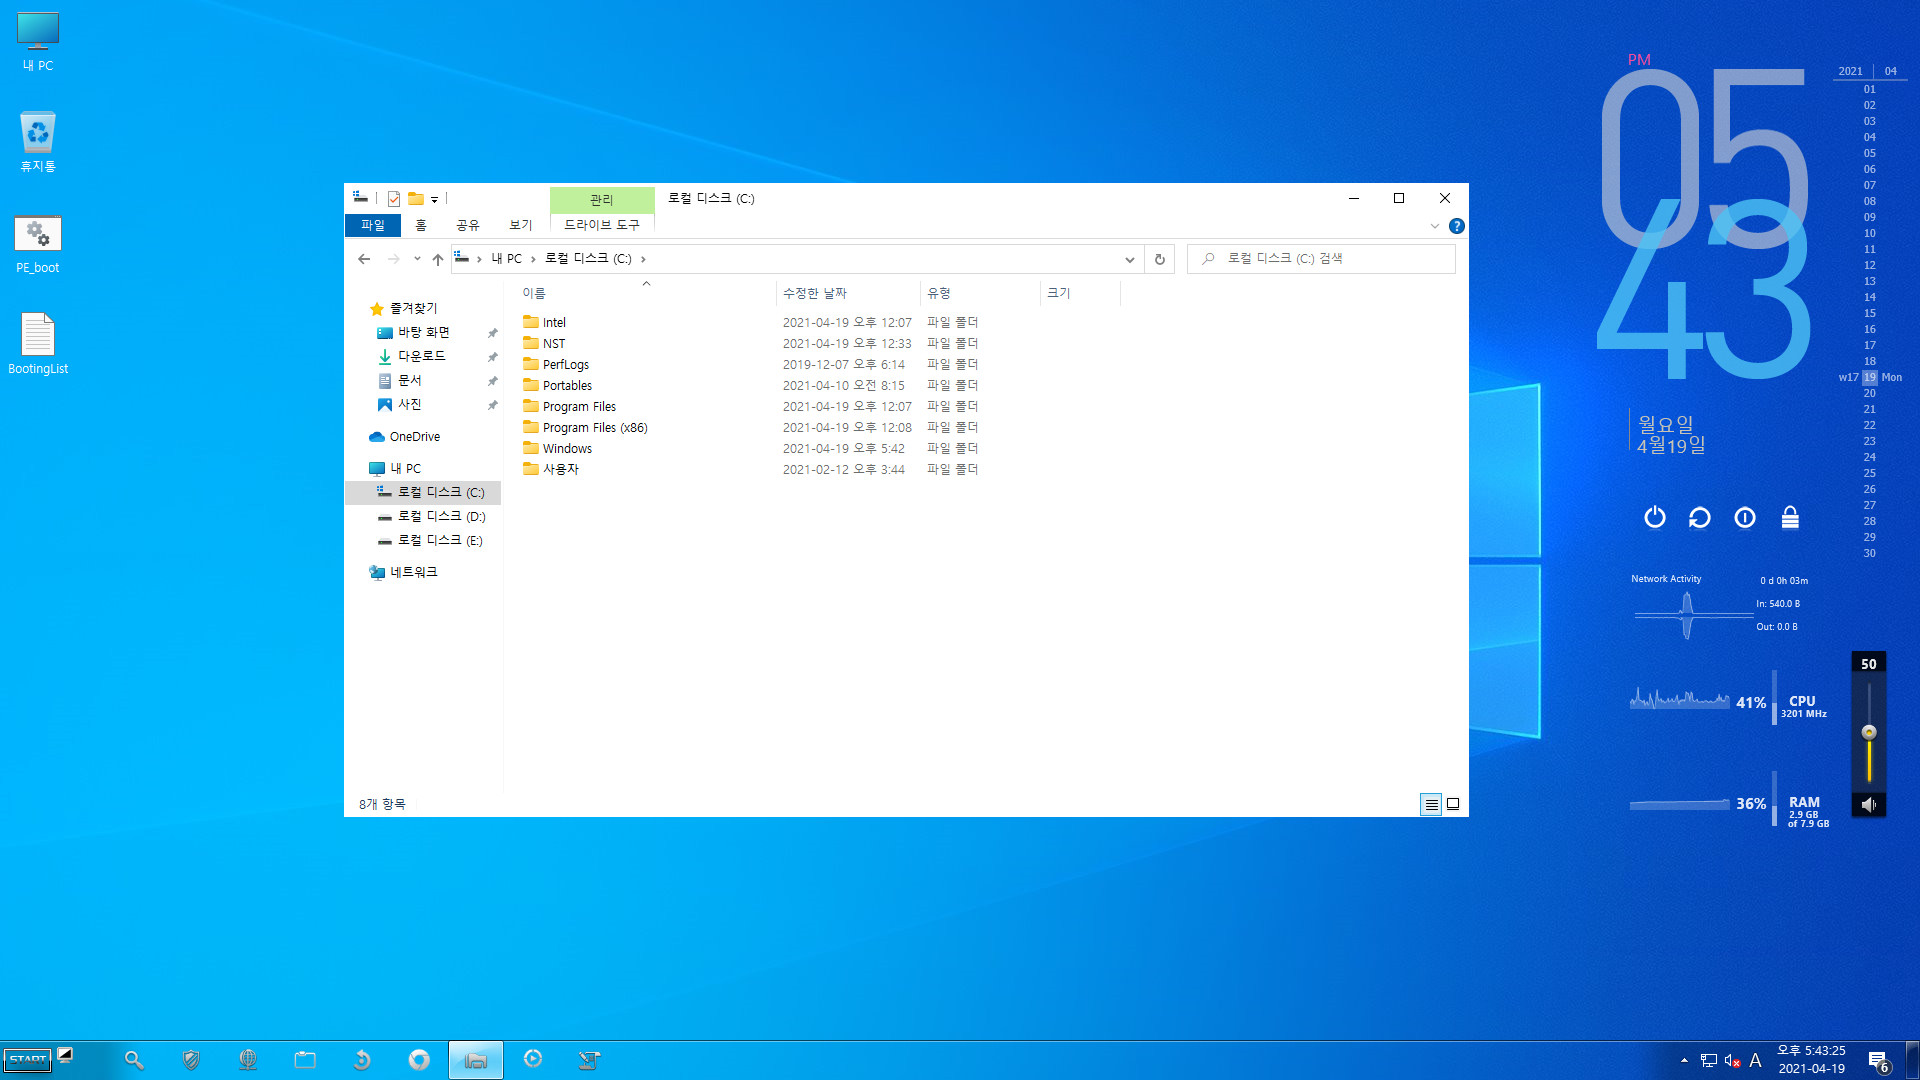Select 네트워크 in navigation pane
The width and height of the screenshot is (1920, 1080).
(x=413, y=573)
